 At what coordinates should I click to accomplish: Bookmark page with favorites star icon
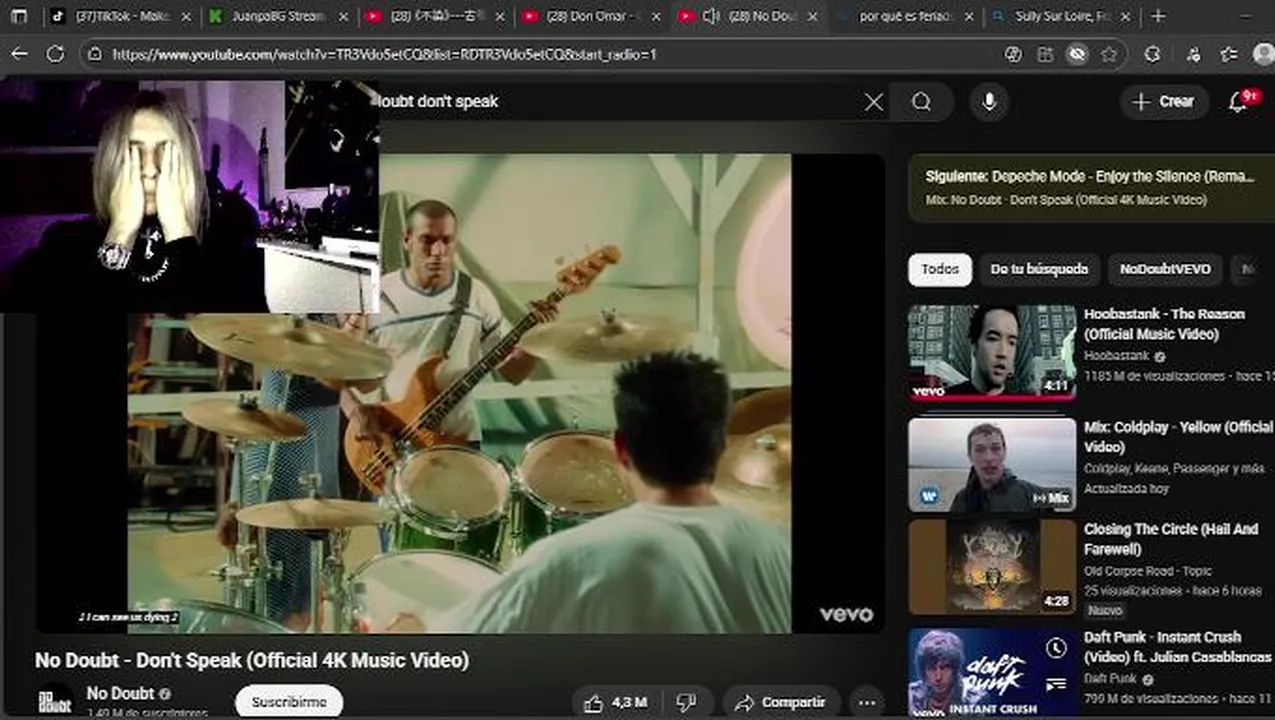1108,54
